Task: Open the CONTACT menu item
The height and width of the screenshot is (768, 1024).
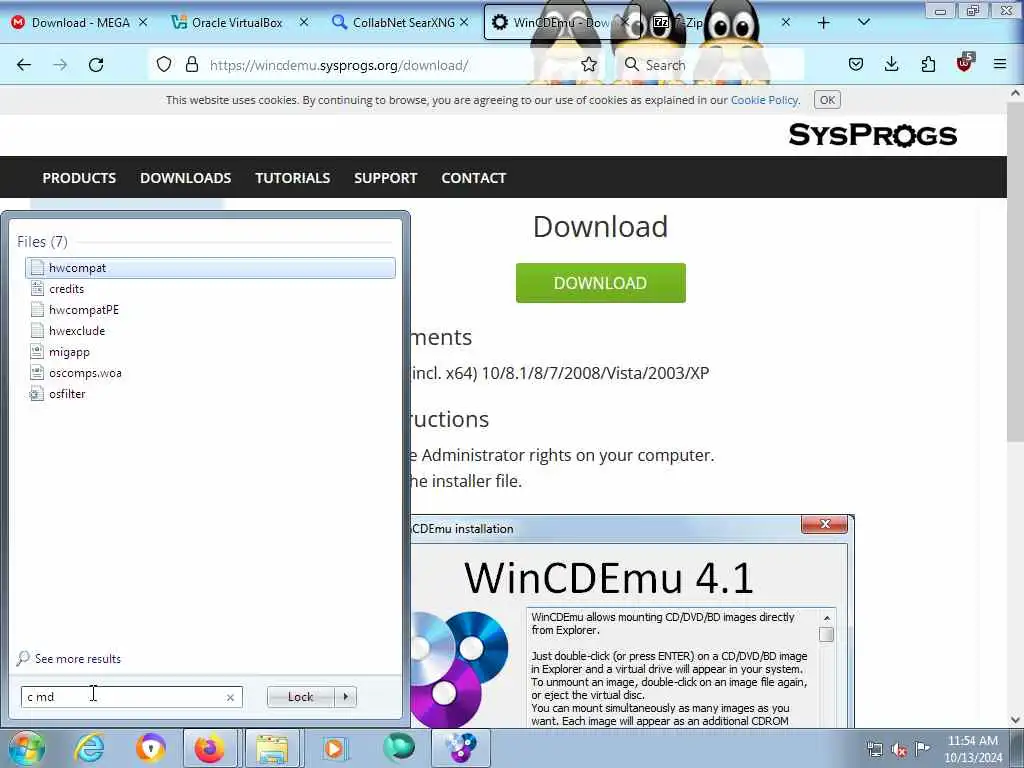Action: (x=473, y=178)
